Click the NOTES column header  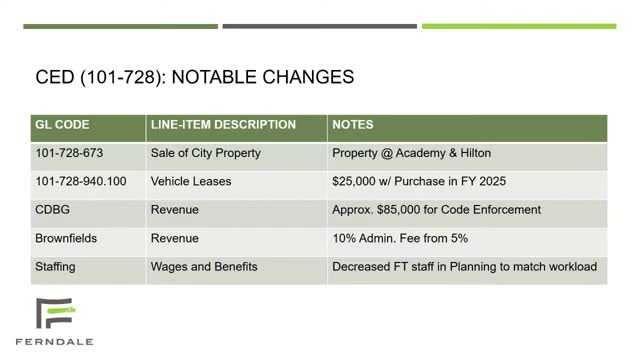pos(353,124)
